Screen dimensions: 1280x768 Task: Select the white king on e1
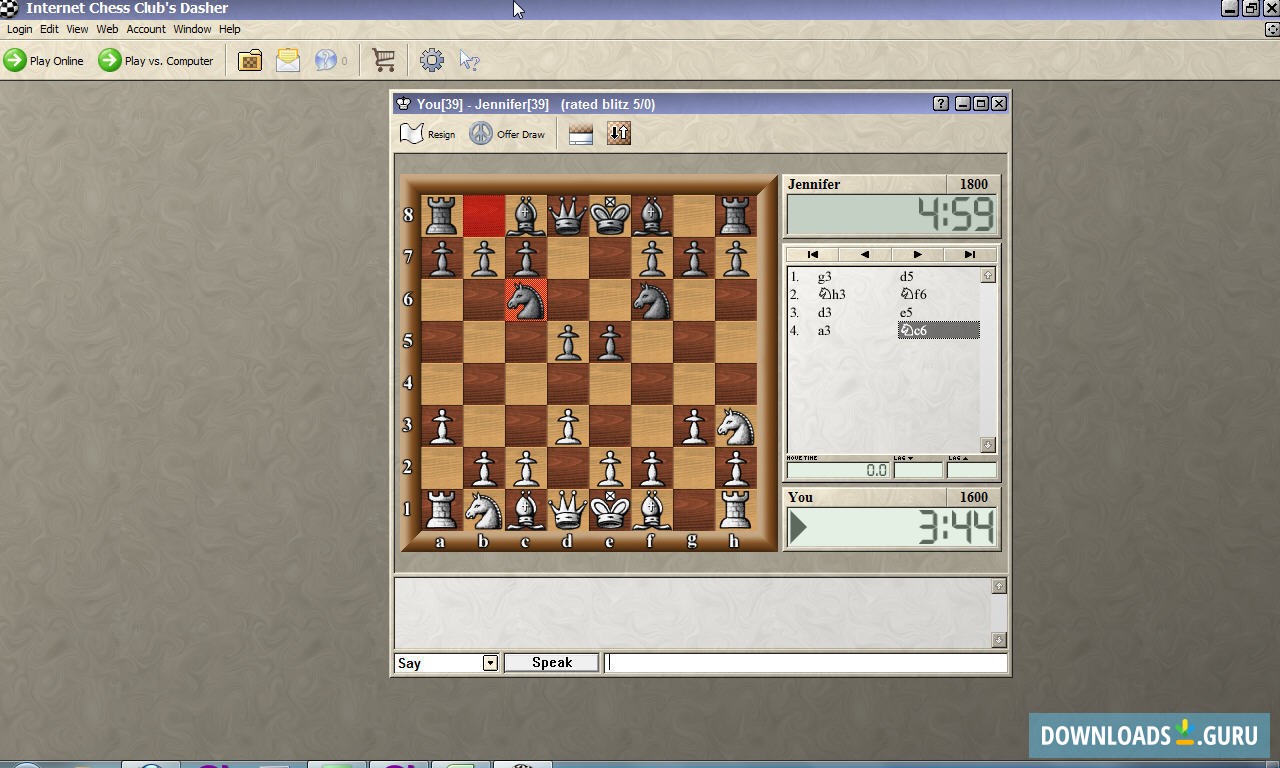609,510
